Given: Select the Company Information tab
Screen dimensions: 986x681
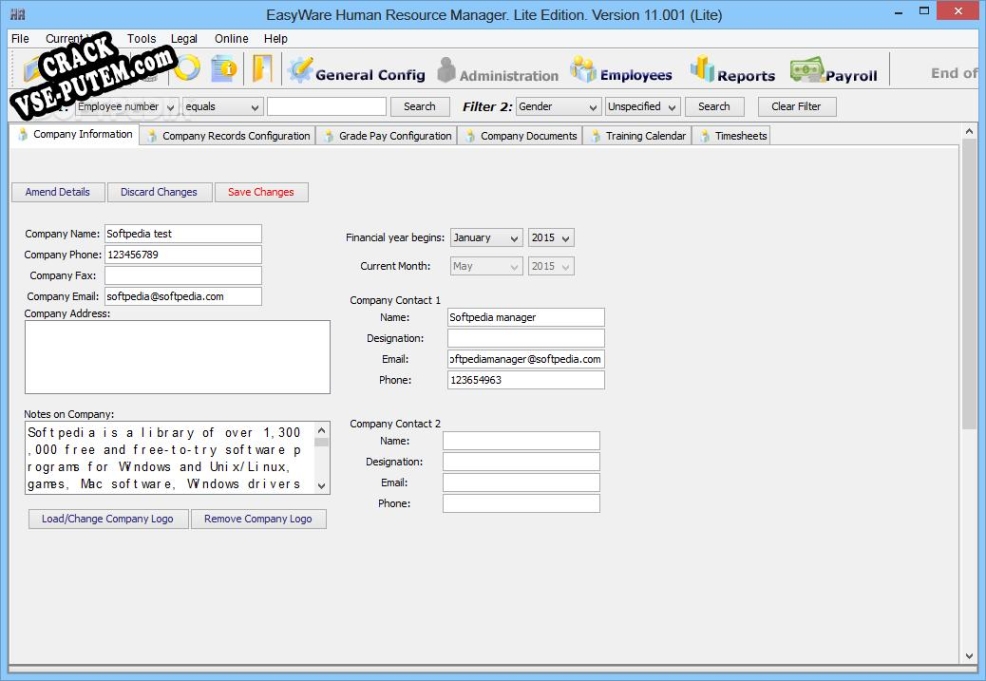Looking at the screenshot, I should click(x=75, y=135).
